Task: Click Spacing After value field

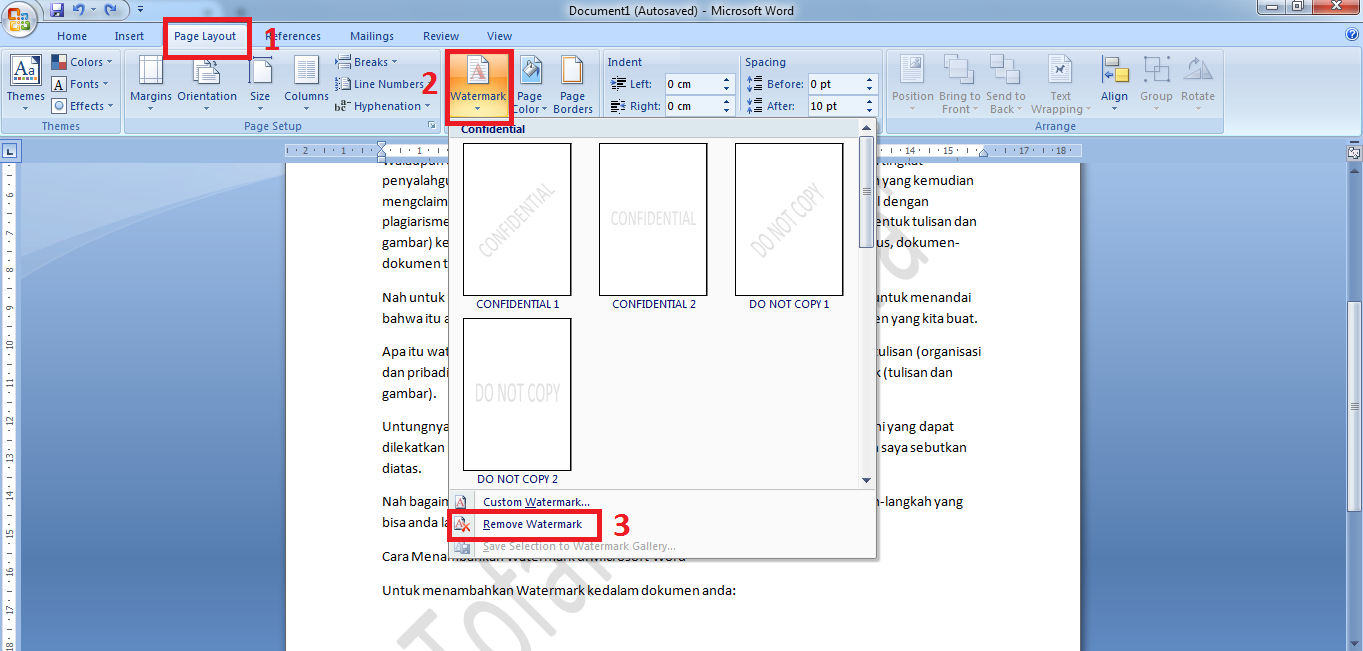Action: click(x=836, y=106)
